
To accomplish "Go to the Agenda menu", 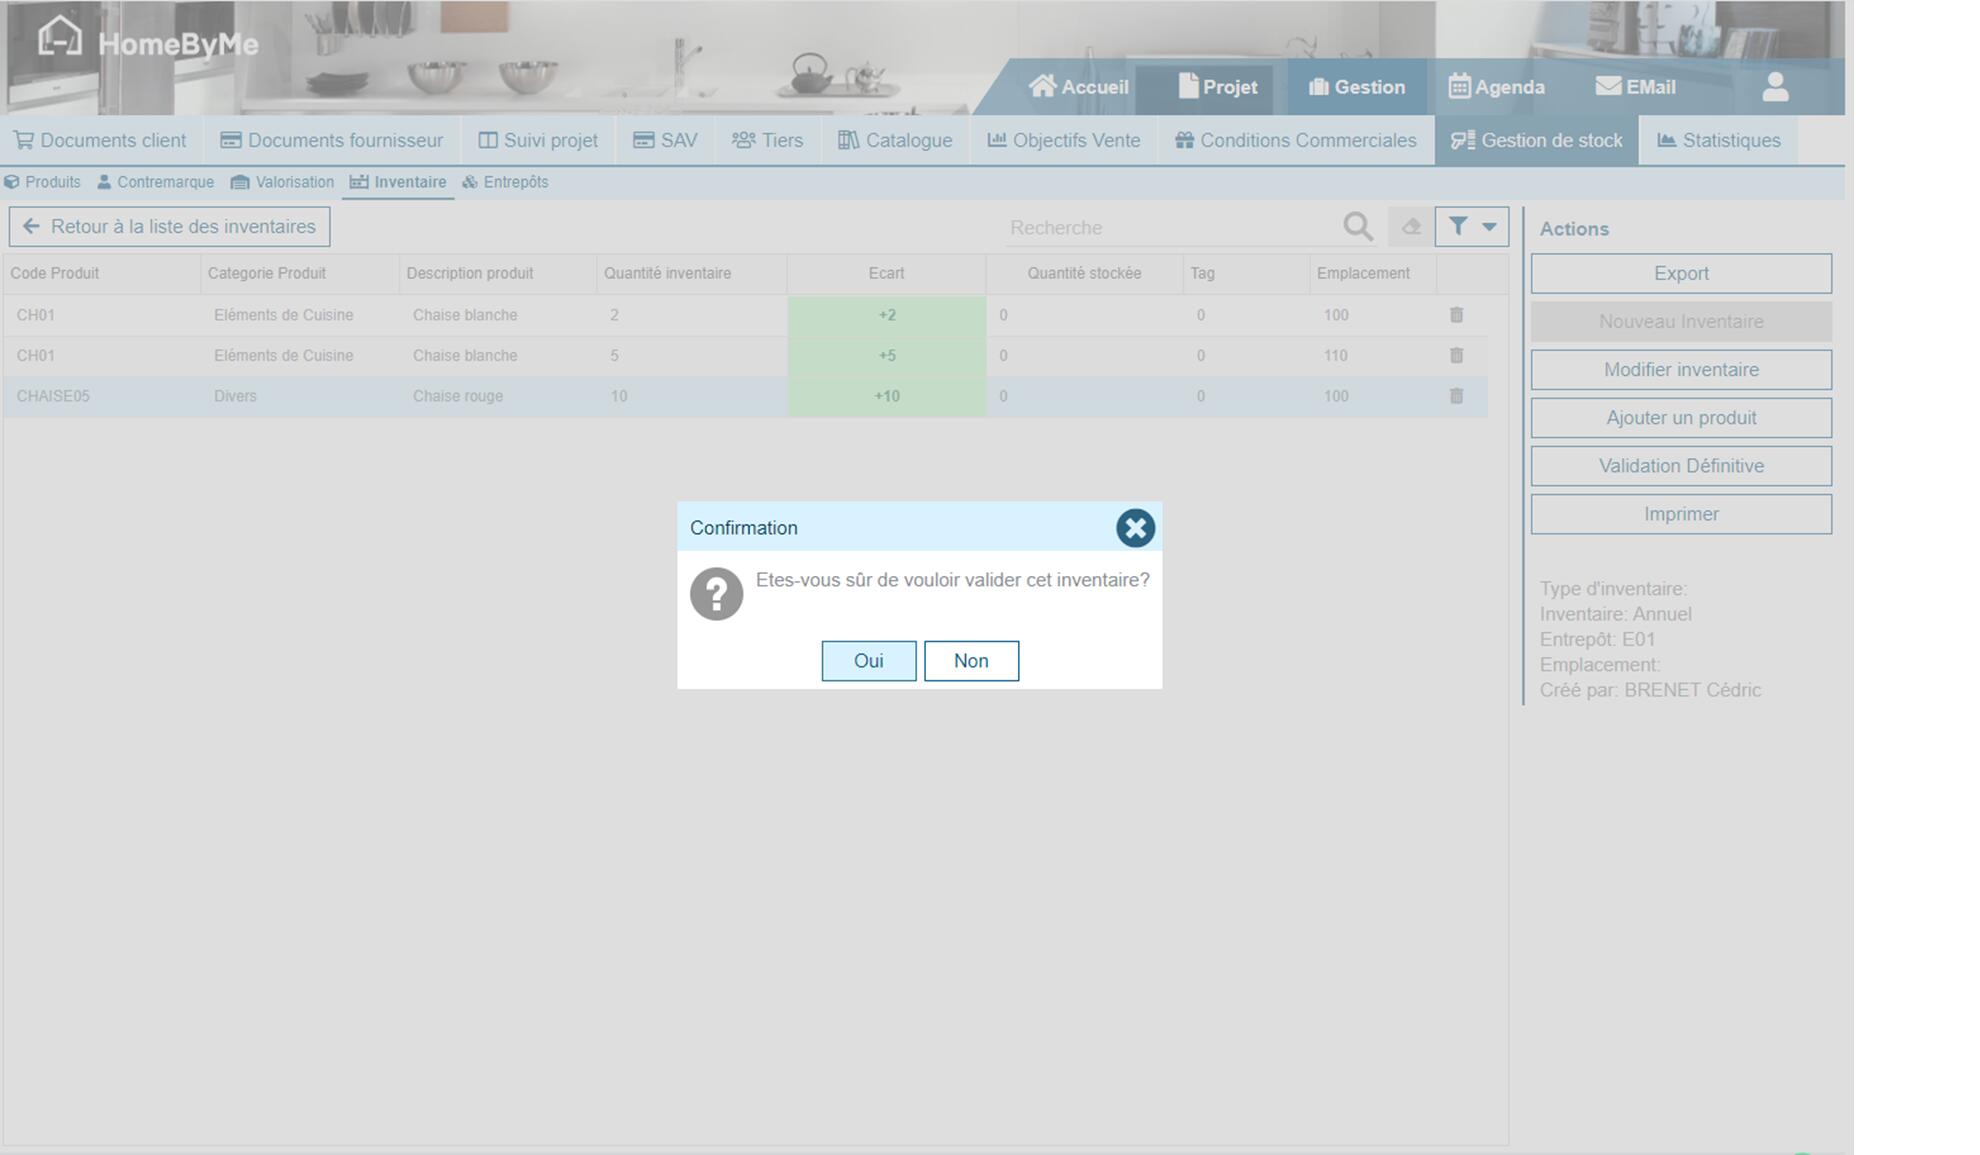I will [x=1496, y=87].
